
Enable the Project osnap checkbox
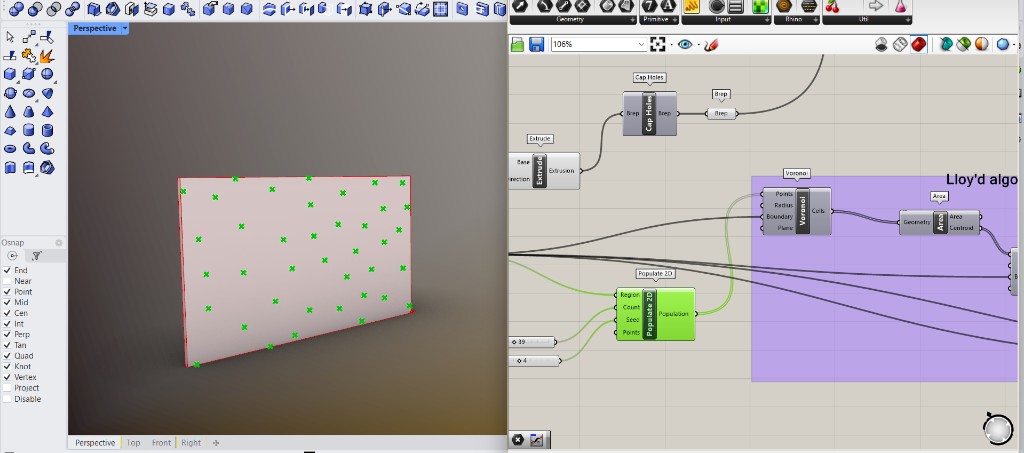coord(7,388)
